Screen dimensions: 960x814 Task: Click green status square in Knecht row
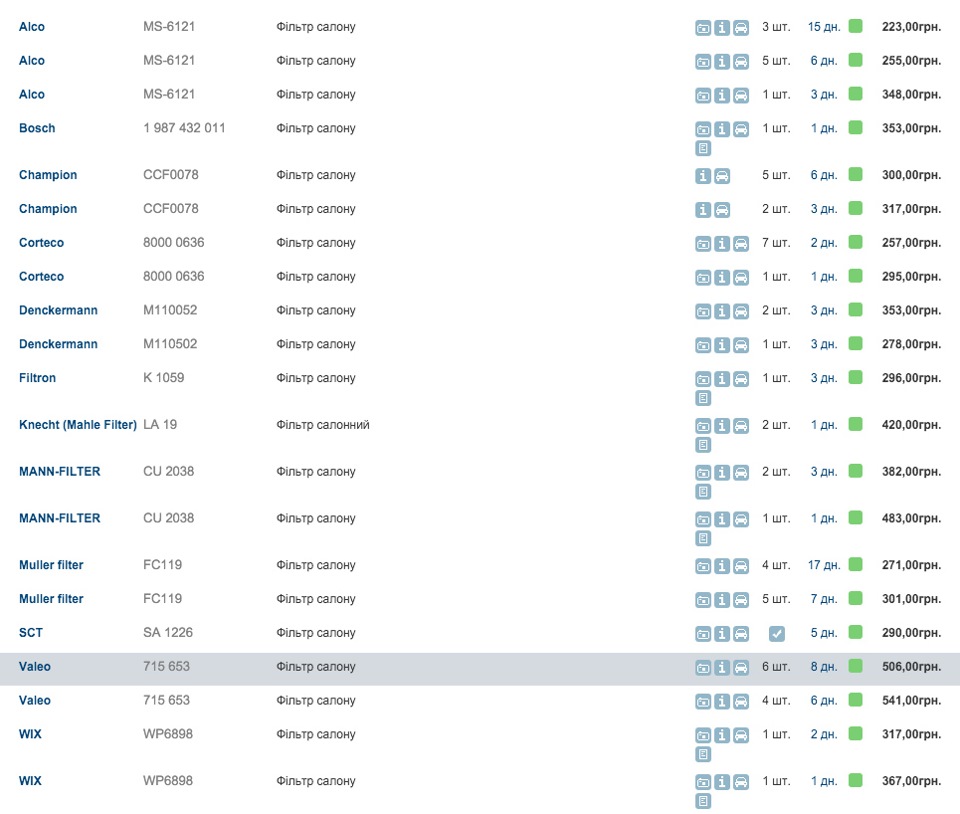point(855,424)
